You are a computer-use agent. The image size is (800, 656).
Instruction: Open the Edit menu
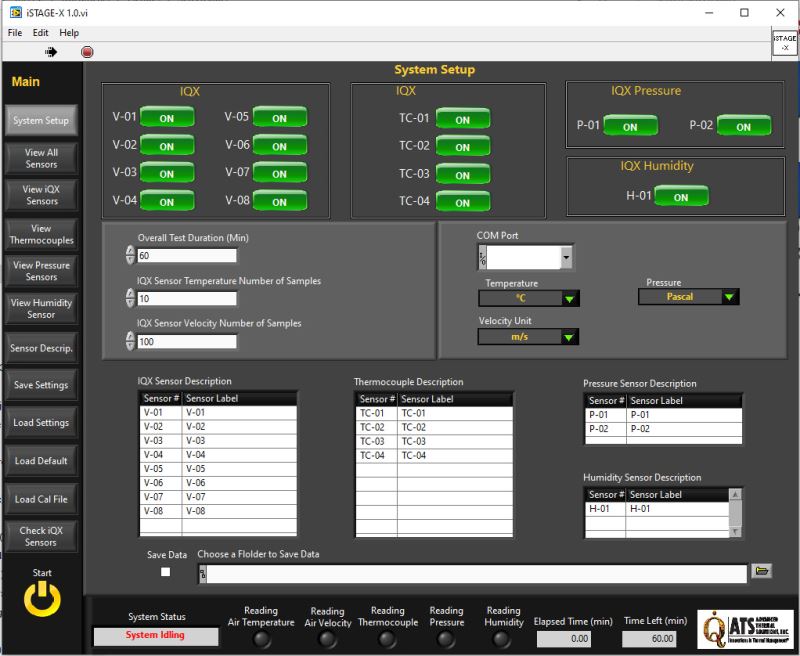pos(40,33)
